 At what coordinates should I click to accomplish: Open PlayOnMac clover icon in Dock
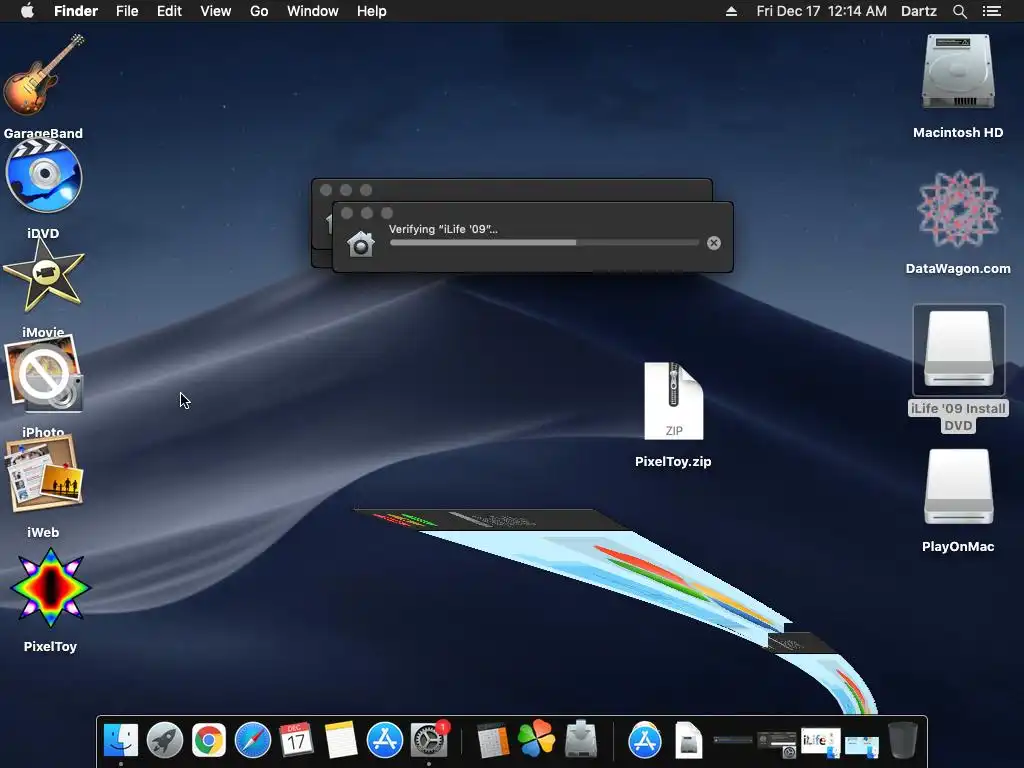536,739
